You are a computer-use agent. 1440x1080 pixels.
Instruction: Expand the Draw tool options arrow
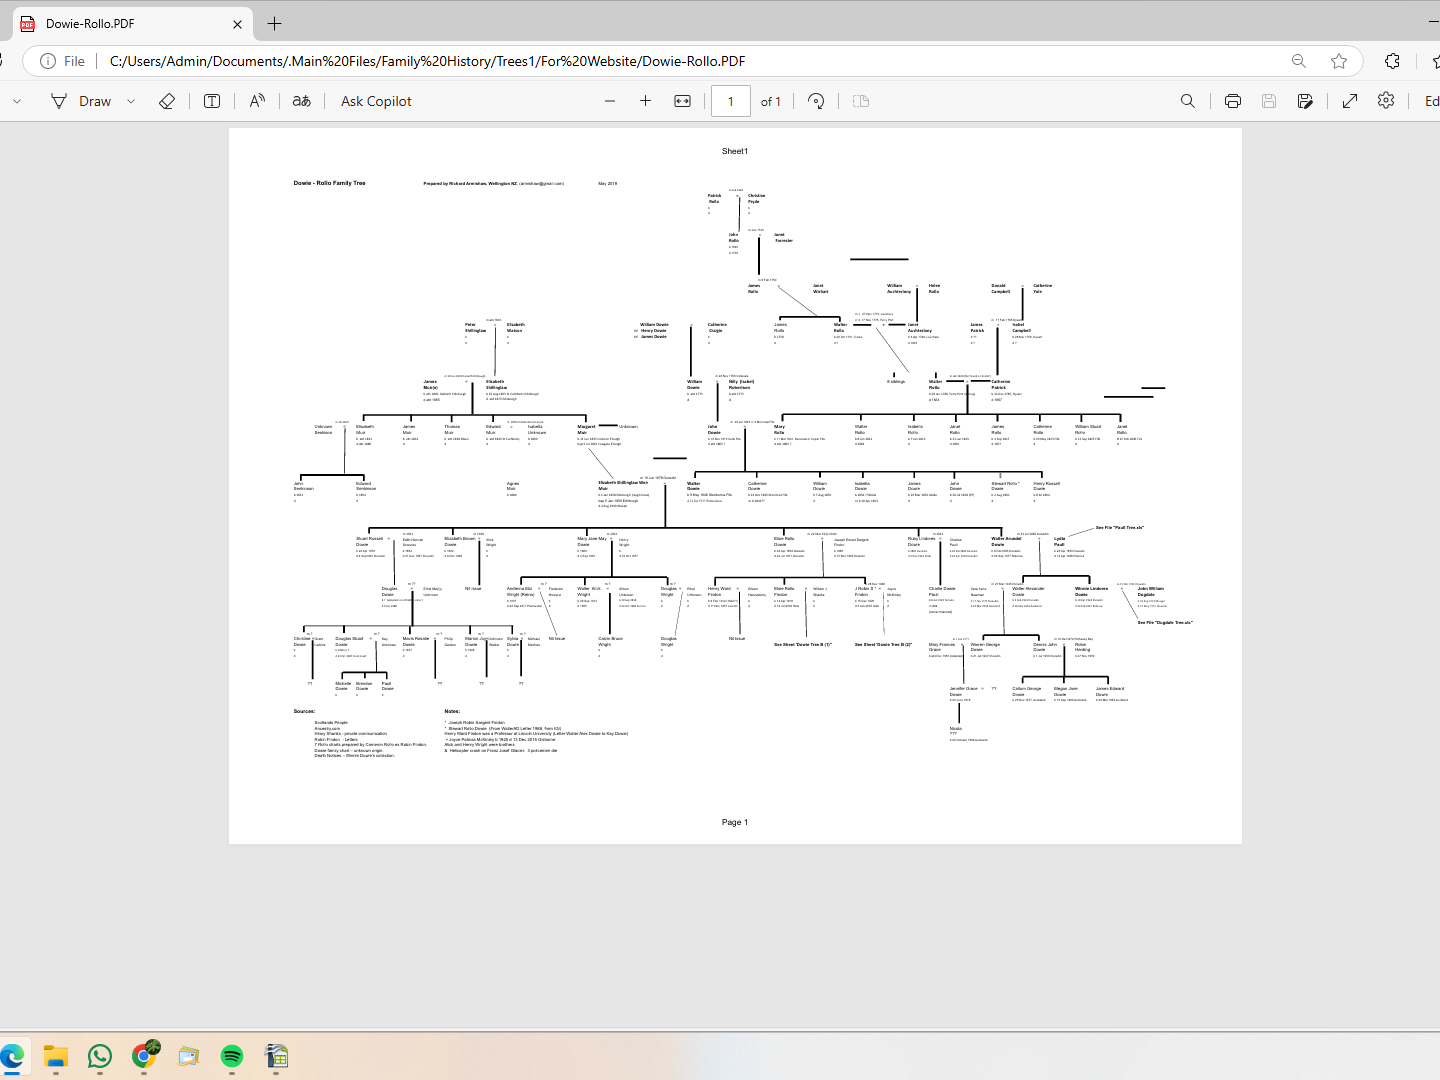[131, 101]
